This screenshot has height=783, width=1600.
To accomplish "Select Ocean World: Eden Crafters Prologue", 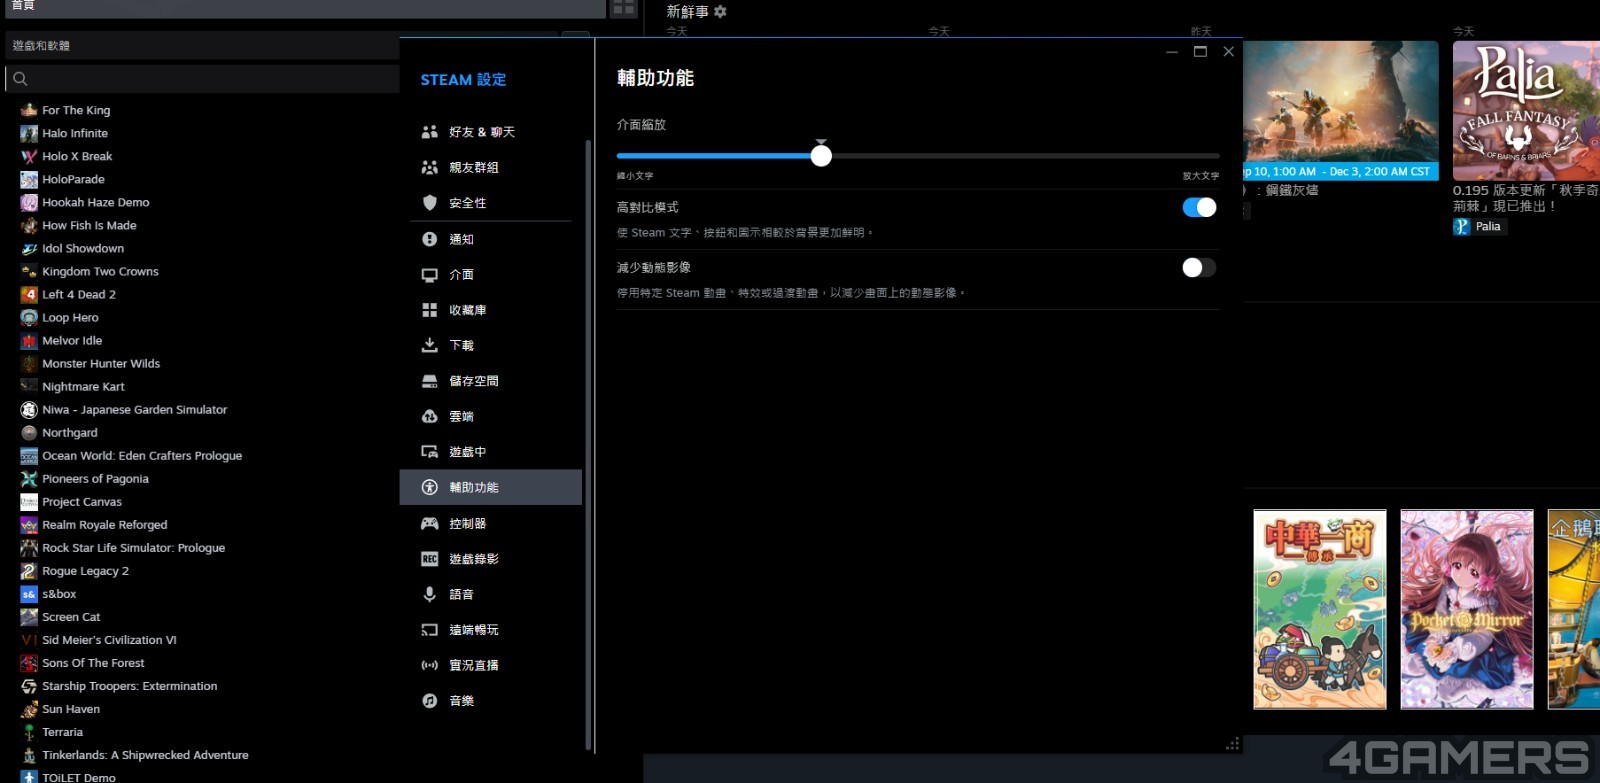I will click(142, 455).
